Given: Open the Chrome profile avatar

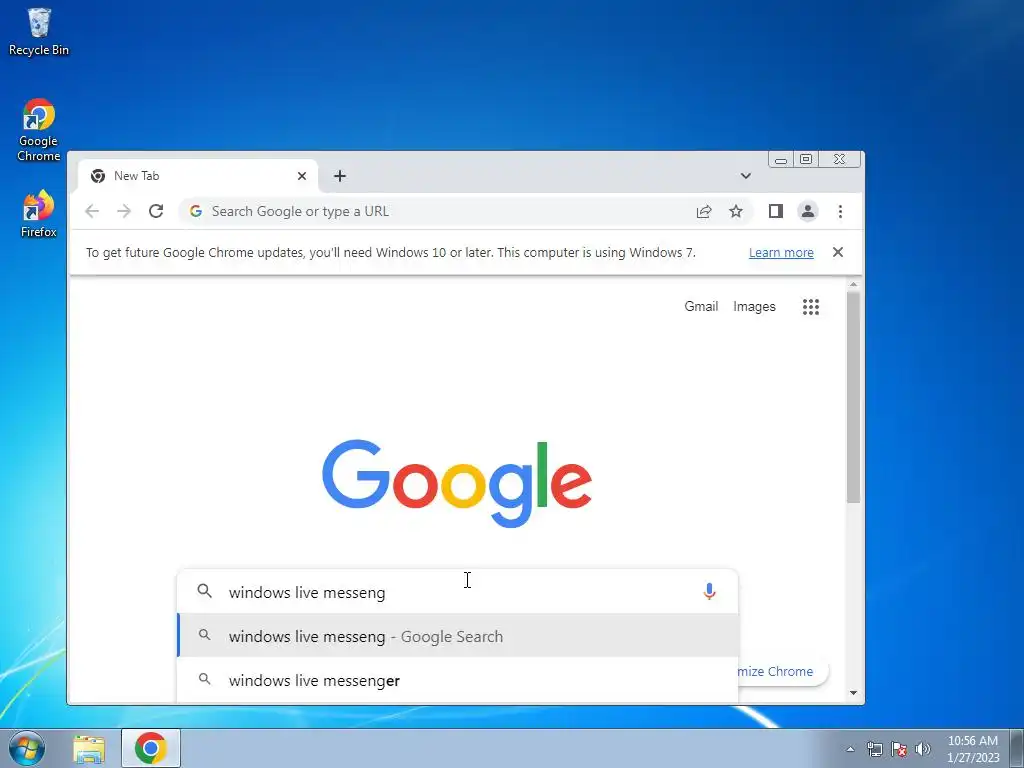Looking at the screenshot, I should pyautogui.click(x=808, y=211).
